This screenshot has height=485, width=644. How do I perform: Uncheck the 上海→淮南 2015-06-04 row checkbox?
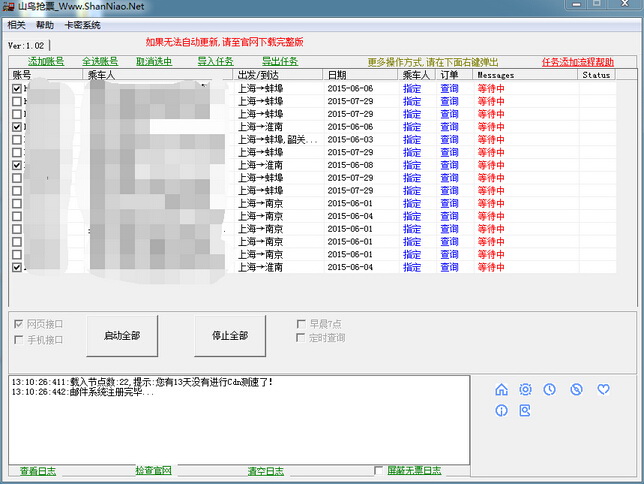pyautogui.click(x=17, y=267)
